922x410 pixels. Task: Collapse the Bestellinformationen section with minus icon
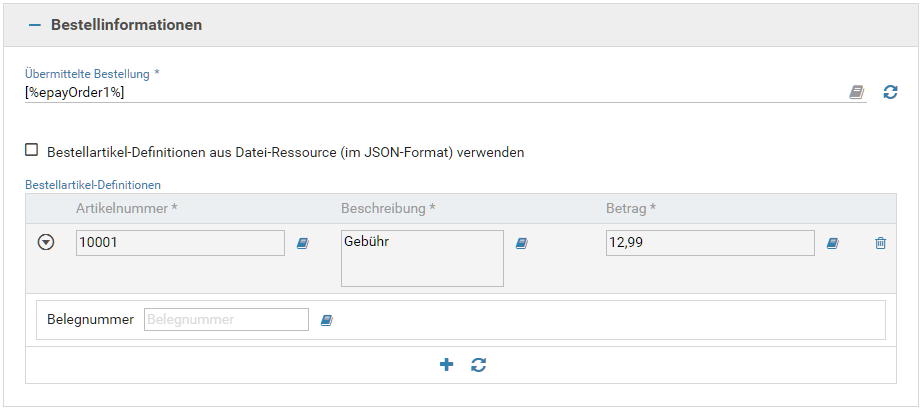(x=35, y=24)
